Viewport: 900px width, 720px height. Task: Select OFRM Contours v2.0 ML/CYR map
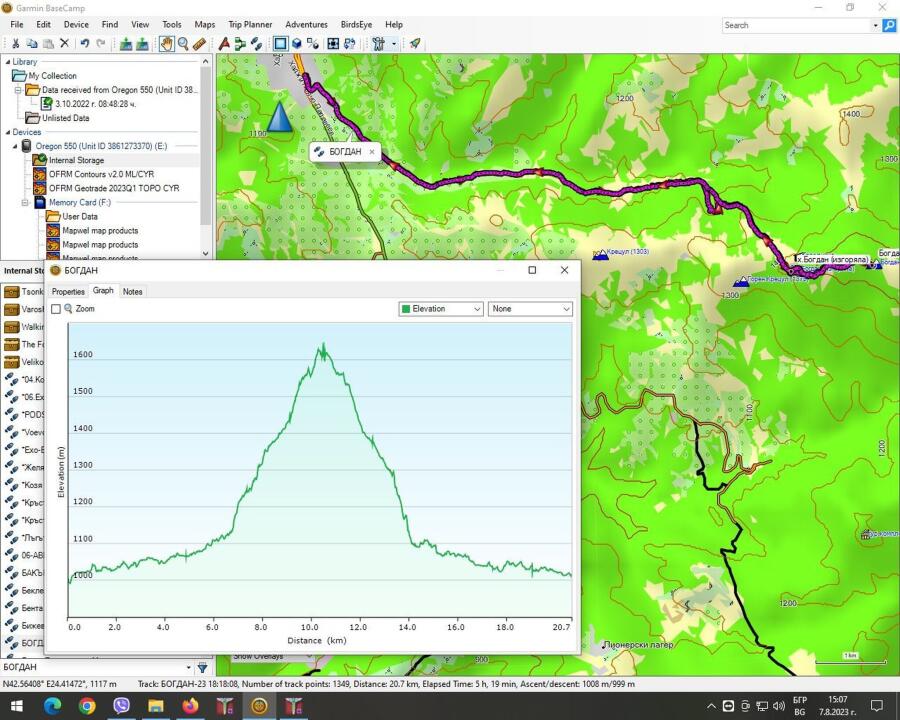click(x=101, y=175)
